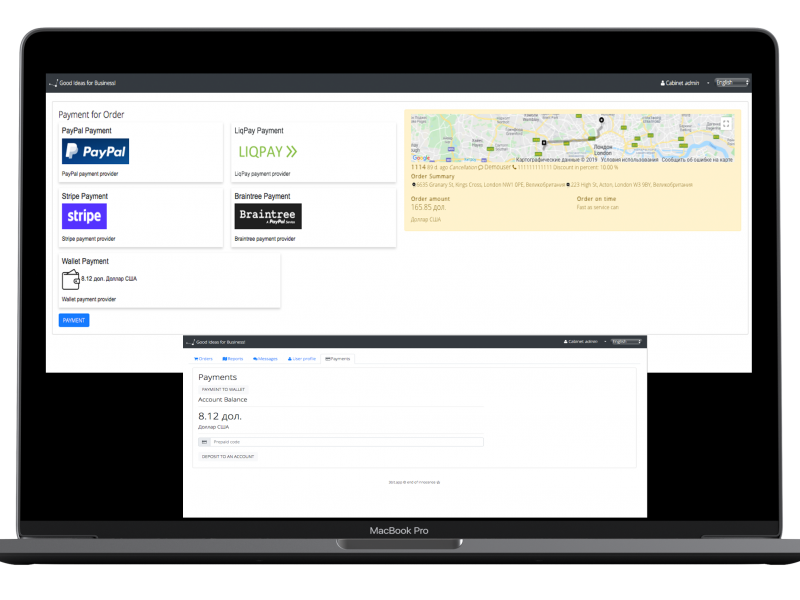Open the language selector in lower window
The width and height of the screenshot is (800, 600).
tap(626, 342)
